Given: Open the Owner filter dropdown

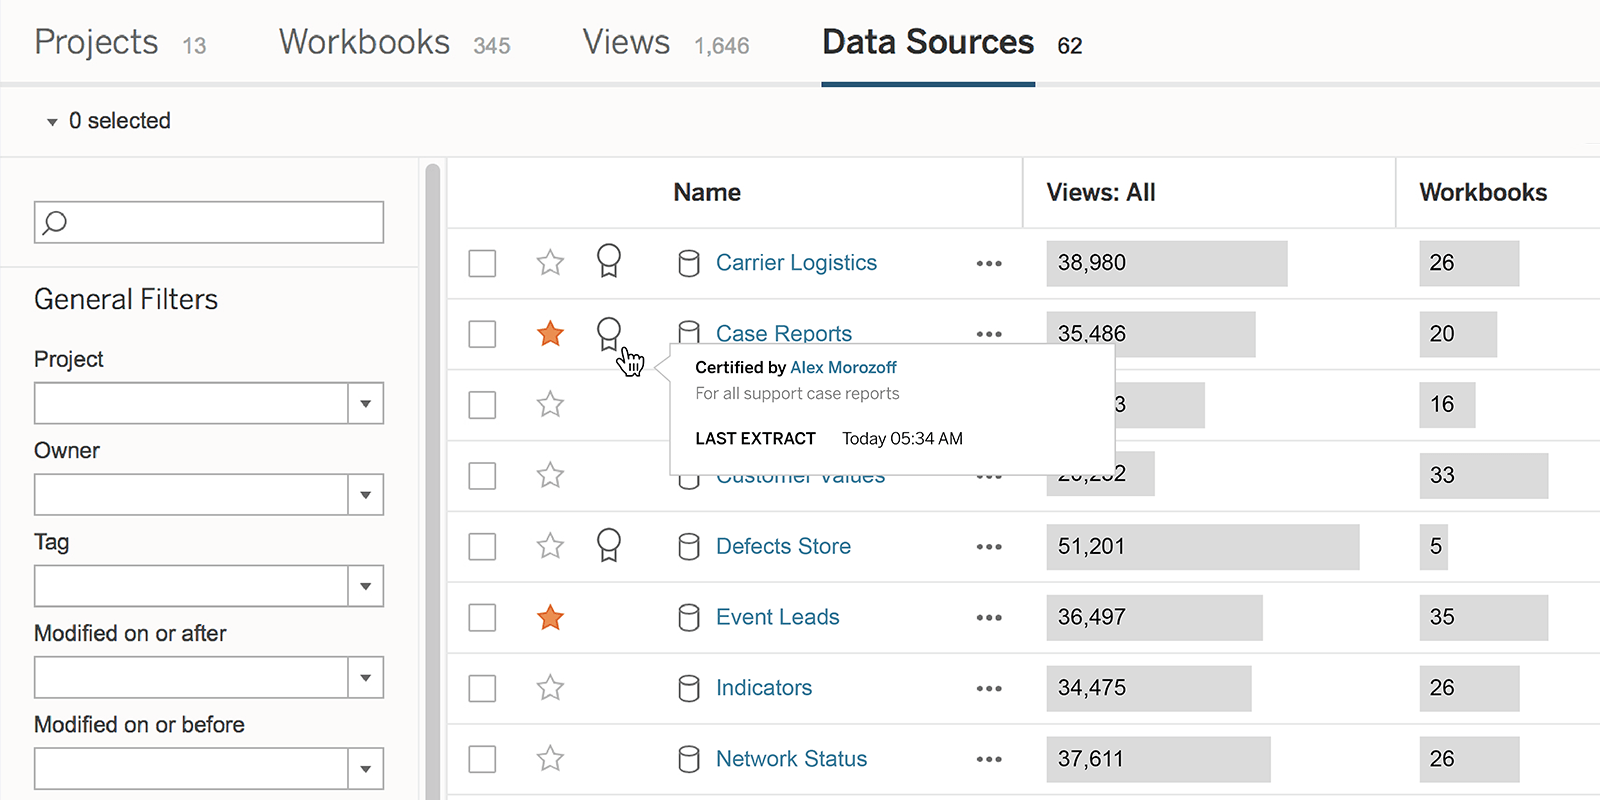Looking at the screenshot, I should (x=365, y=495).
